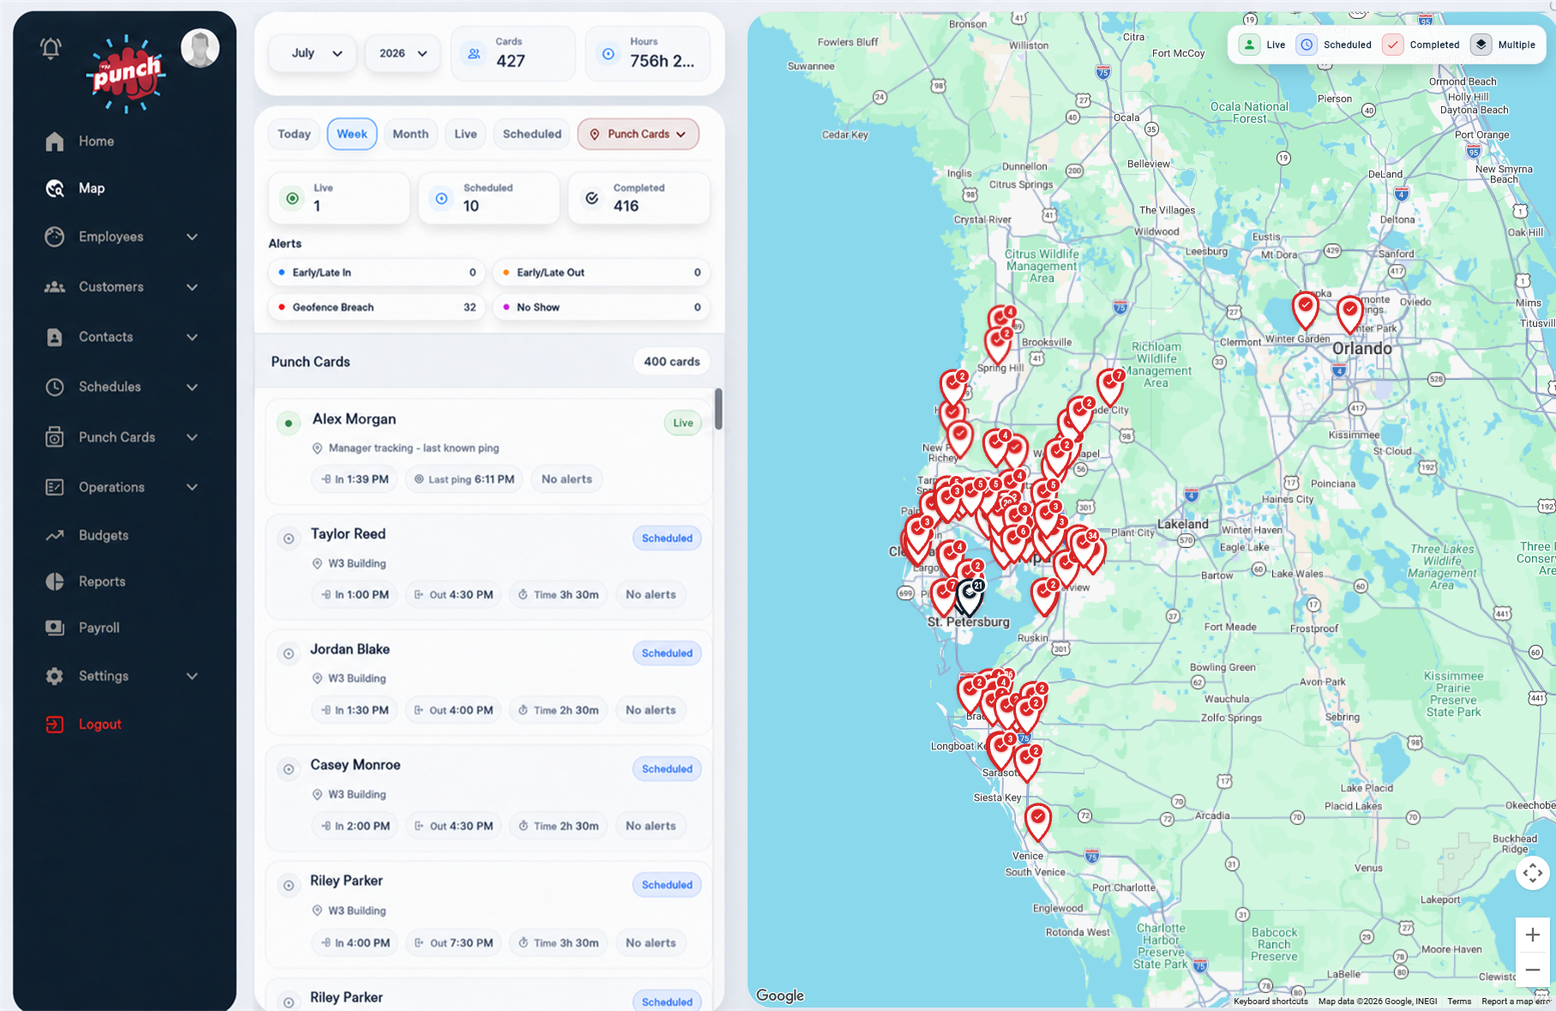1556x1011 pixels.
Task: Click the Employees sidebar icon
Action: pyautogui.click(x=55, y=237)
